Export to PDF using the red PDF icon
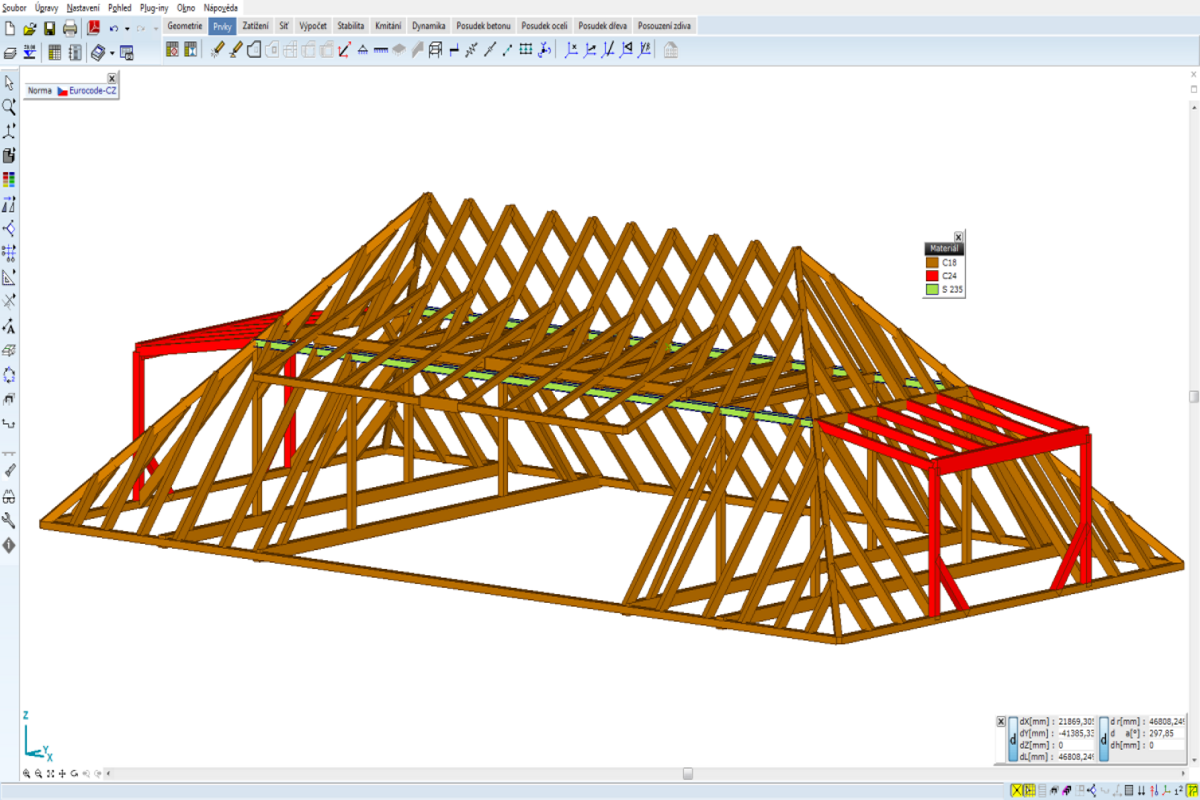This screenshot has width=1200, height=800. pos(93,28)
